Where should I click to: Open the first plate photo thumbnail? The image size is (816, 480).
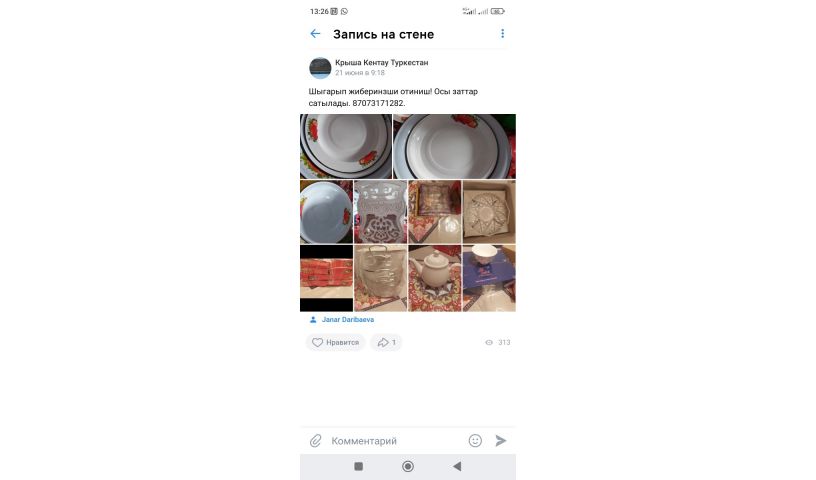click(x=346, y=146)
